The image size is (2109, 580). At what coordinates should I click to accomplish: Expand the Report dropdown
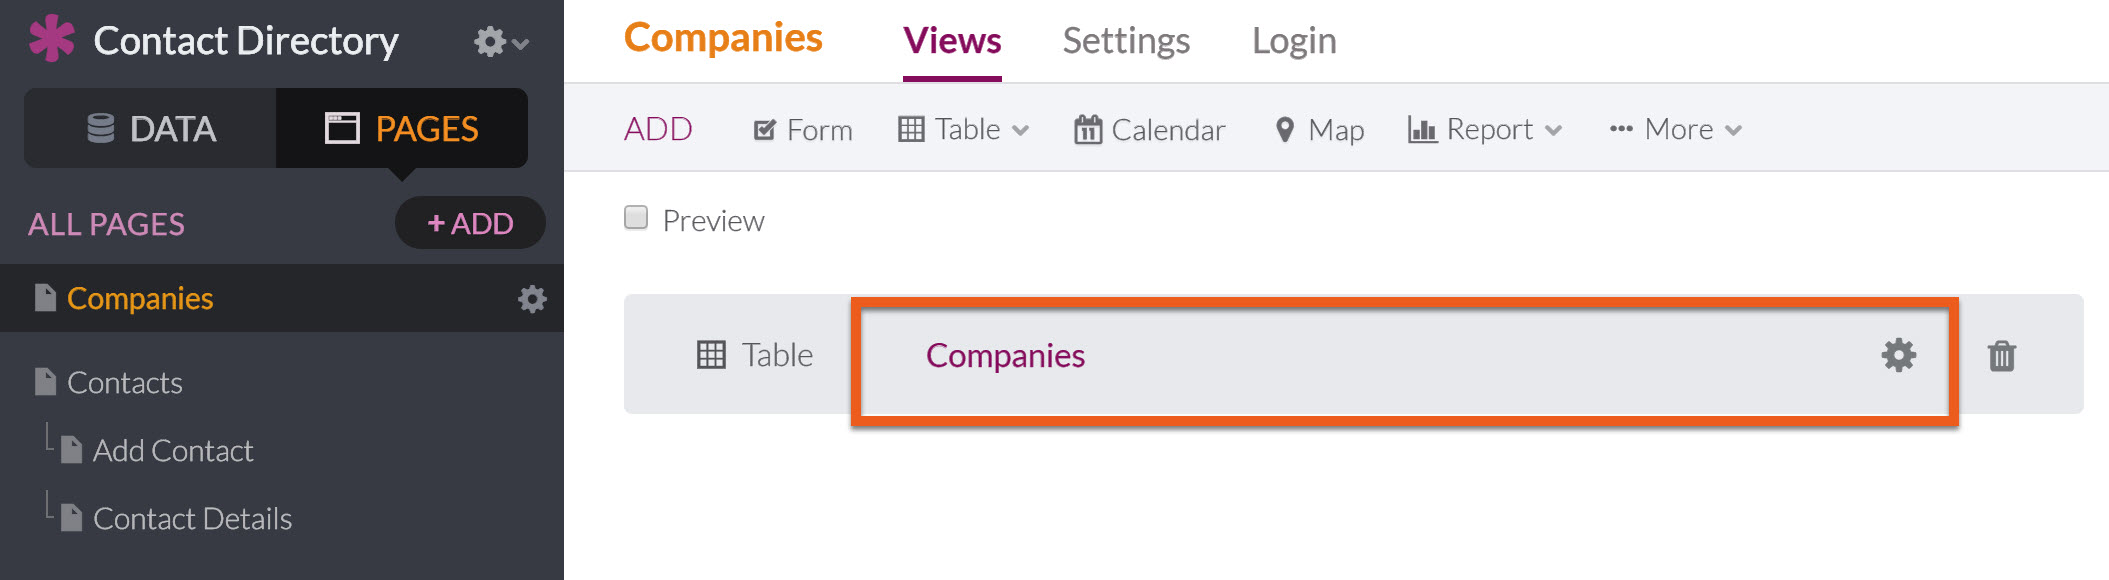1485,129
